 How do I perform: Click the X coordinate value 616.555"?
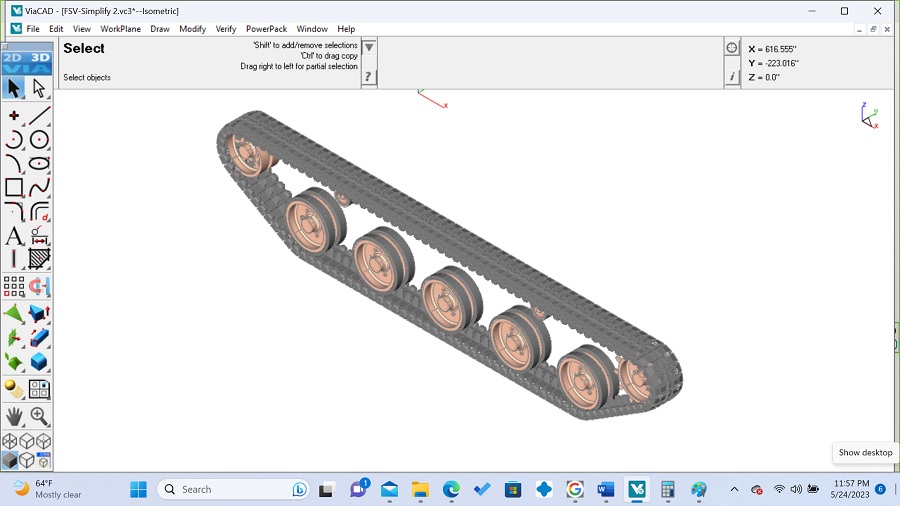[x=781, y=49]
